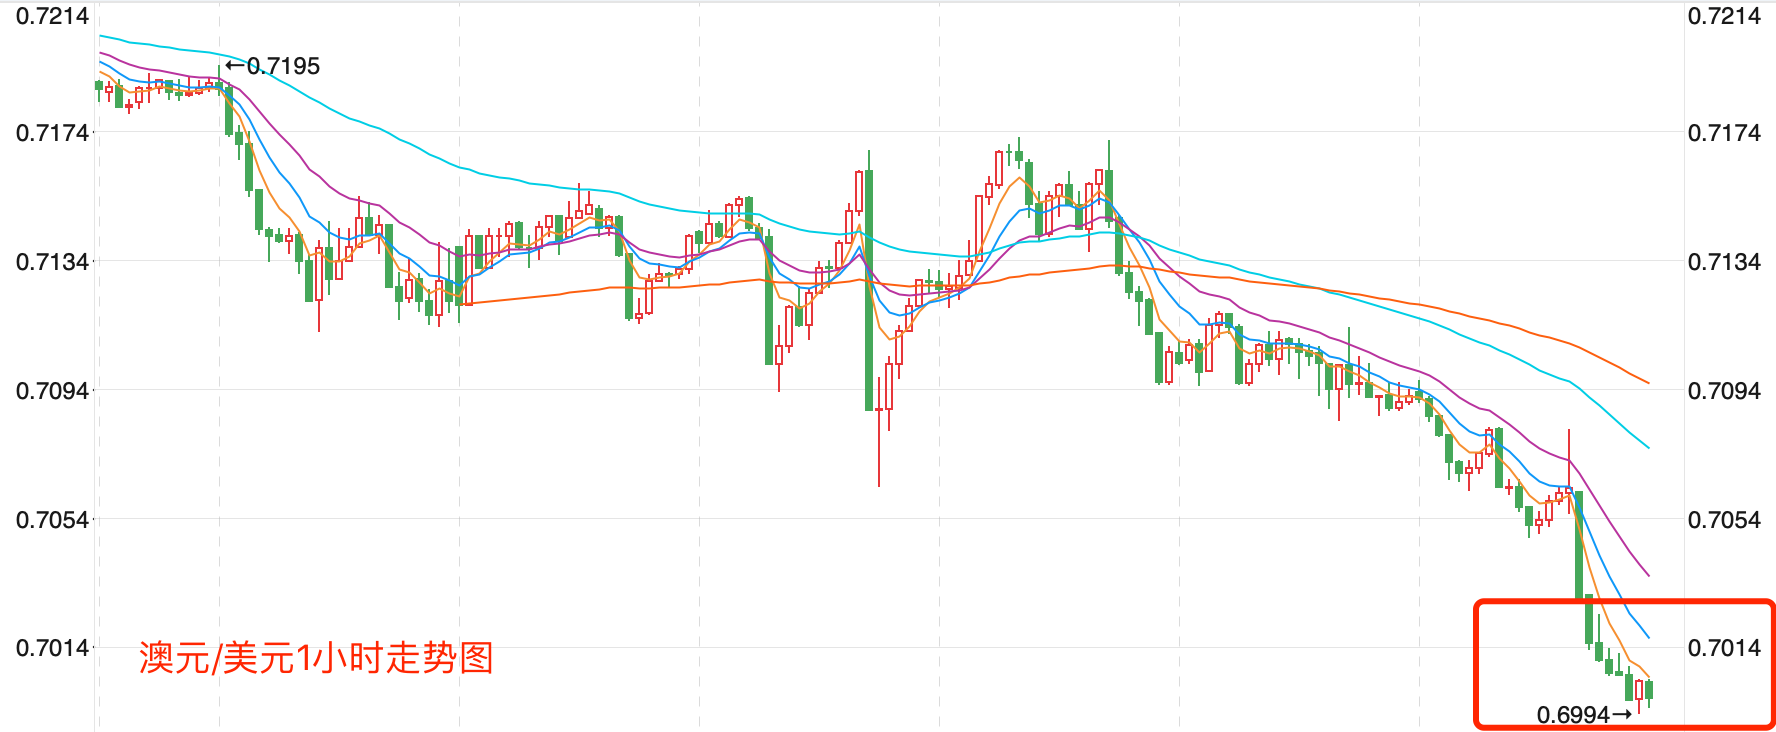Click the right axis 0.7174 label

[1724, 133]
